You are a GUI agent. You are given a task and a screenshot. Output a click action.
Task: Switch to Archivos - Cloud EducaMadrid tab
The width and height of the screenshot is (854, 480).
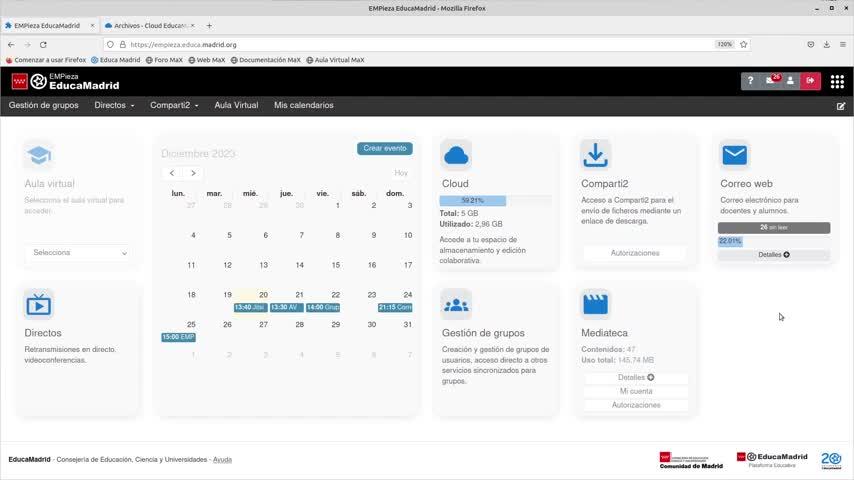pyautogui.click(x=149, y=26)
